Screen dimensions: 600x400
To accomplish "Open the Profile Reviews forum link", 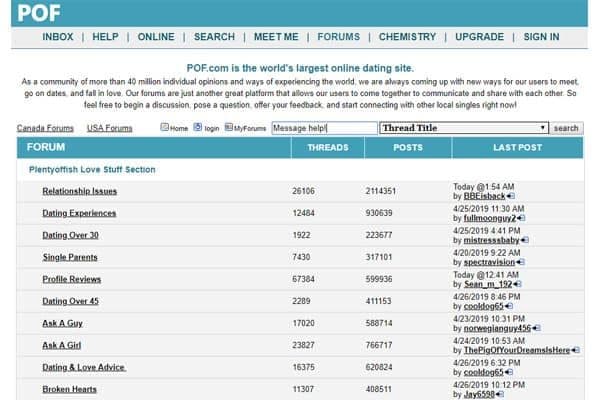I will (x=71, y=279).
